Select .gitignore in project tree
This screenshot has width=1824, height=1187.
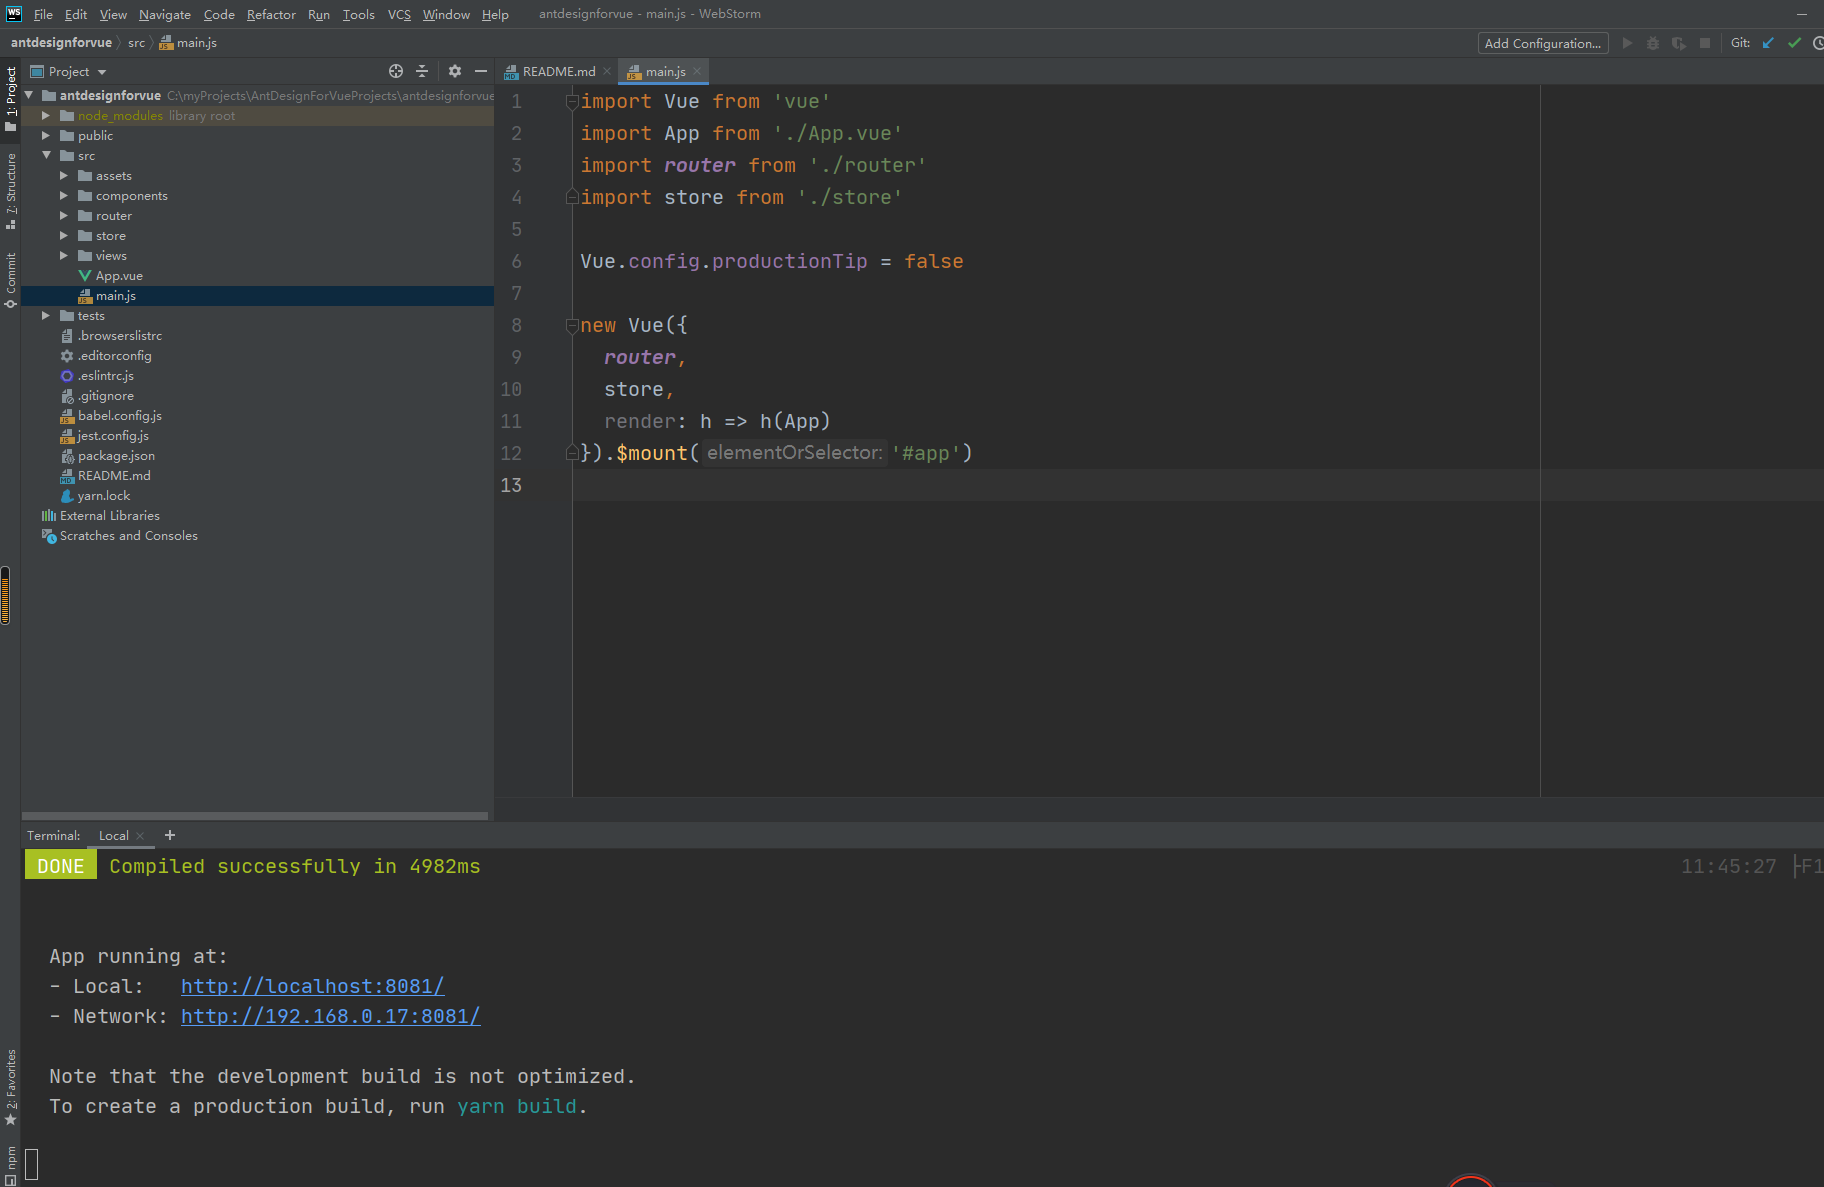[x=105, y=395]
